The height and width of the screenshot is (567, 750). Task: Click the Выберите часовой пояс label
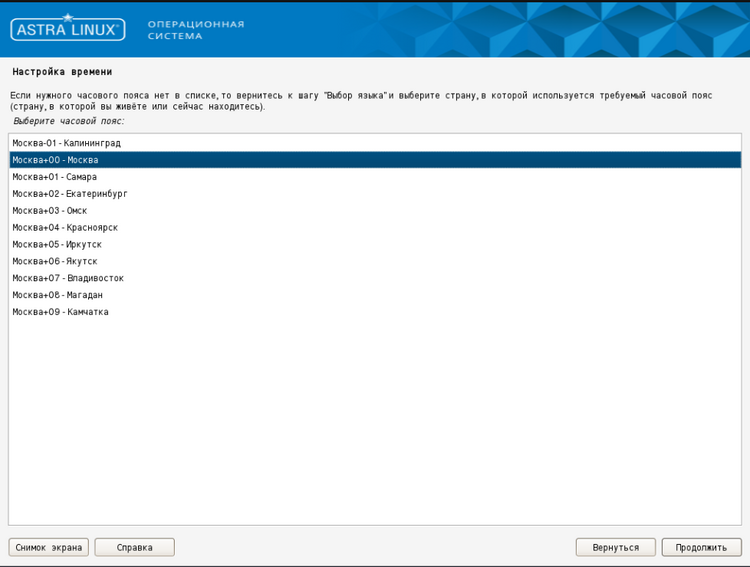[69, 121]
